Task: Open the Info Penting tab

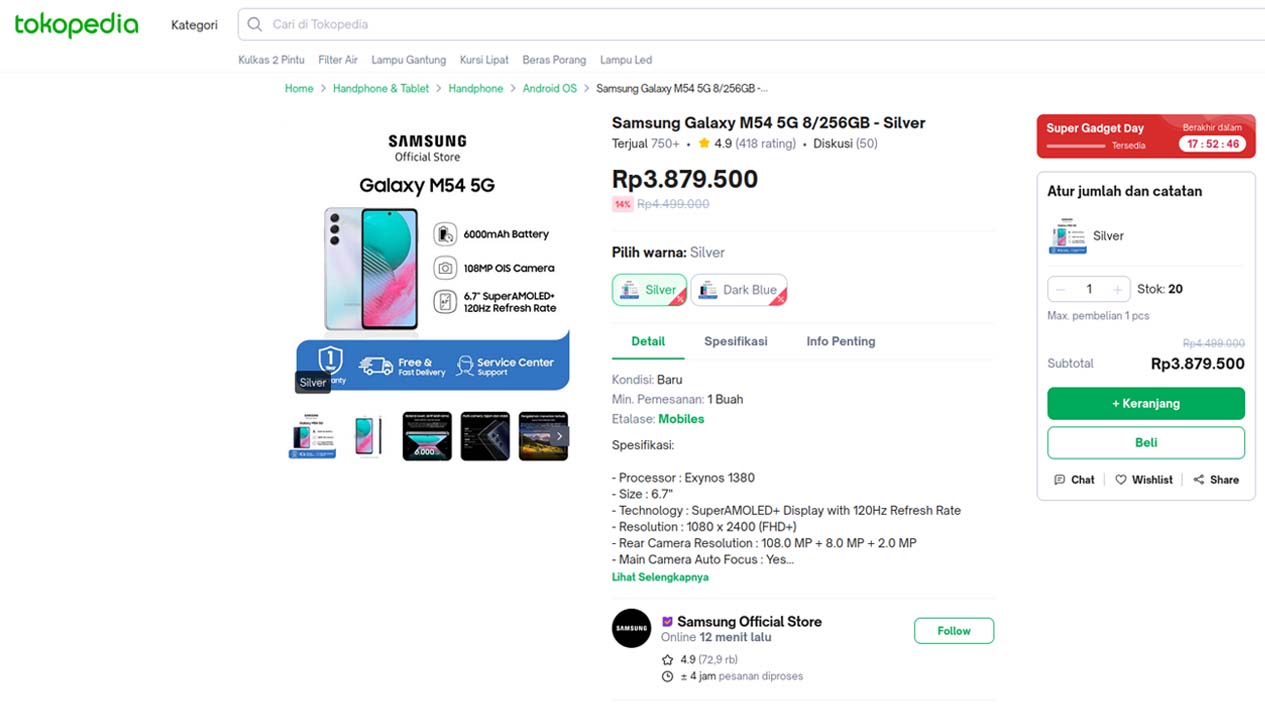Action: 840,341
